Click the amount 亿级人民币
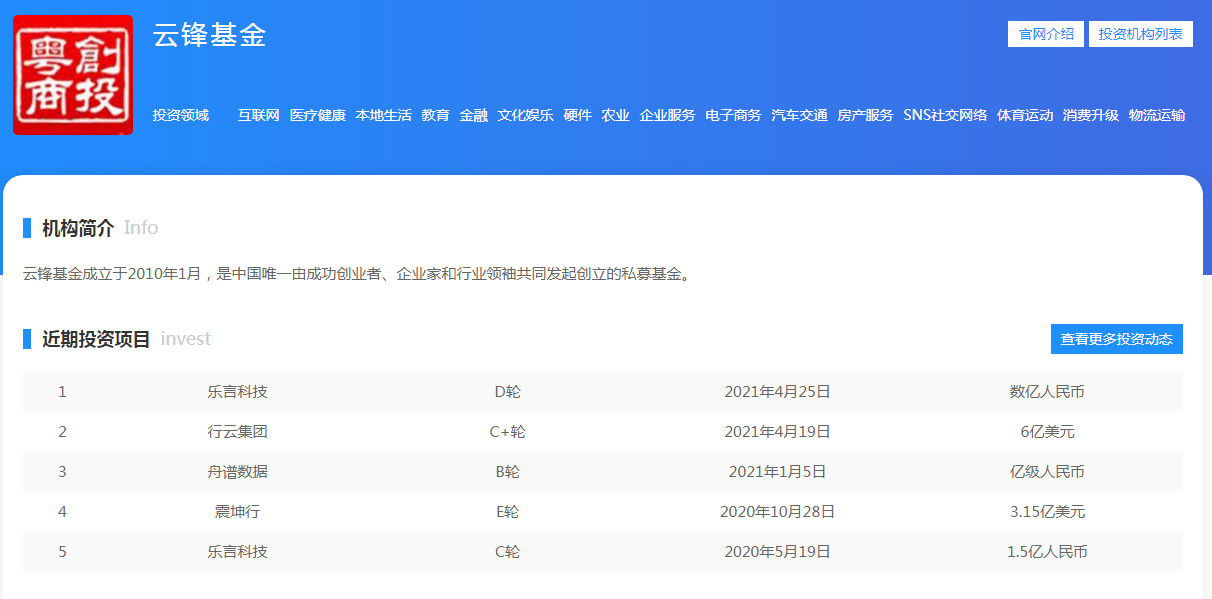Screen dimensions: 1212x599 1047,471
